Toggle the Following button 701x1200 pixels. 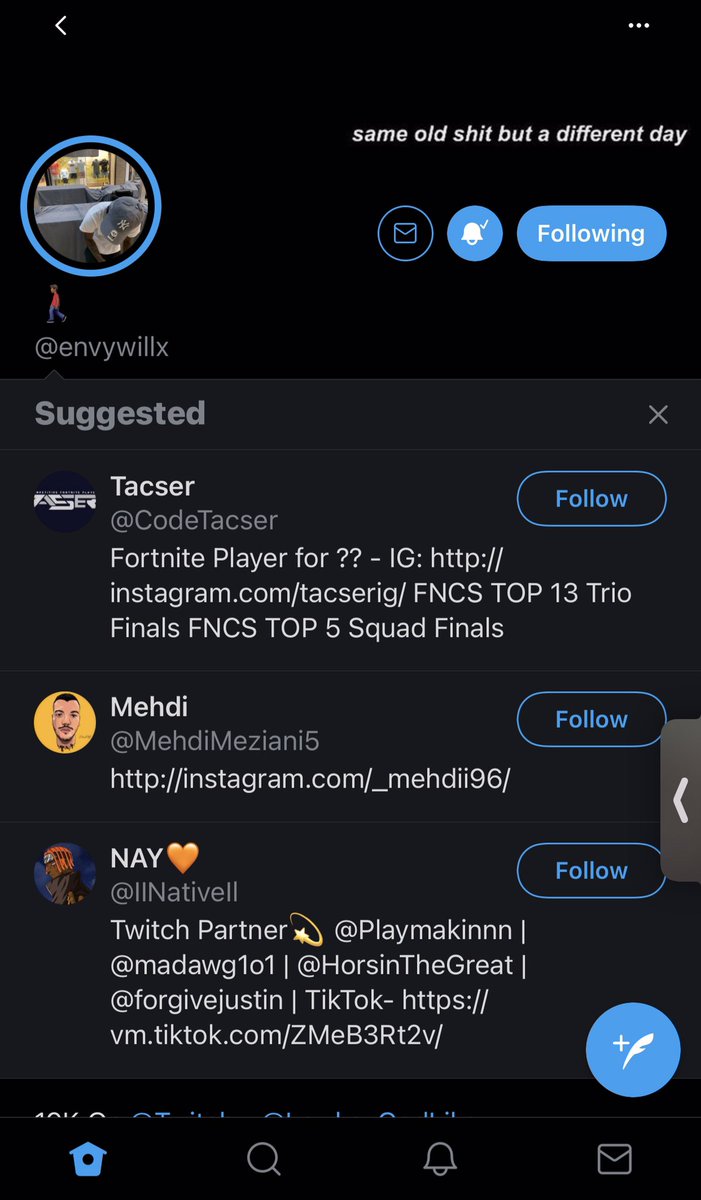(x=591, y=234)
